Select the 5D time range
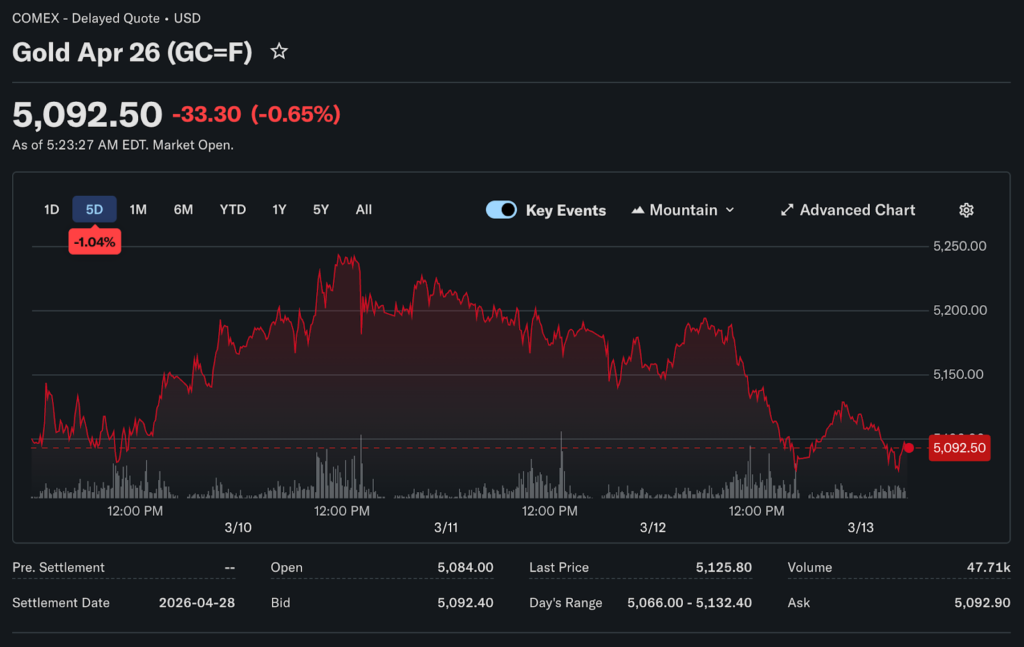This screenshot has width=1024, height=647. click(94, 210)
